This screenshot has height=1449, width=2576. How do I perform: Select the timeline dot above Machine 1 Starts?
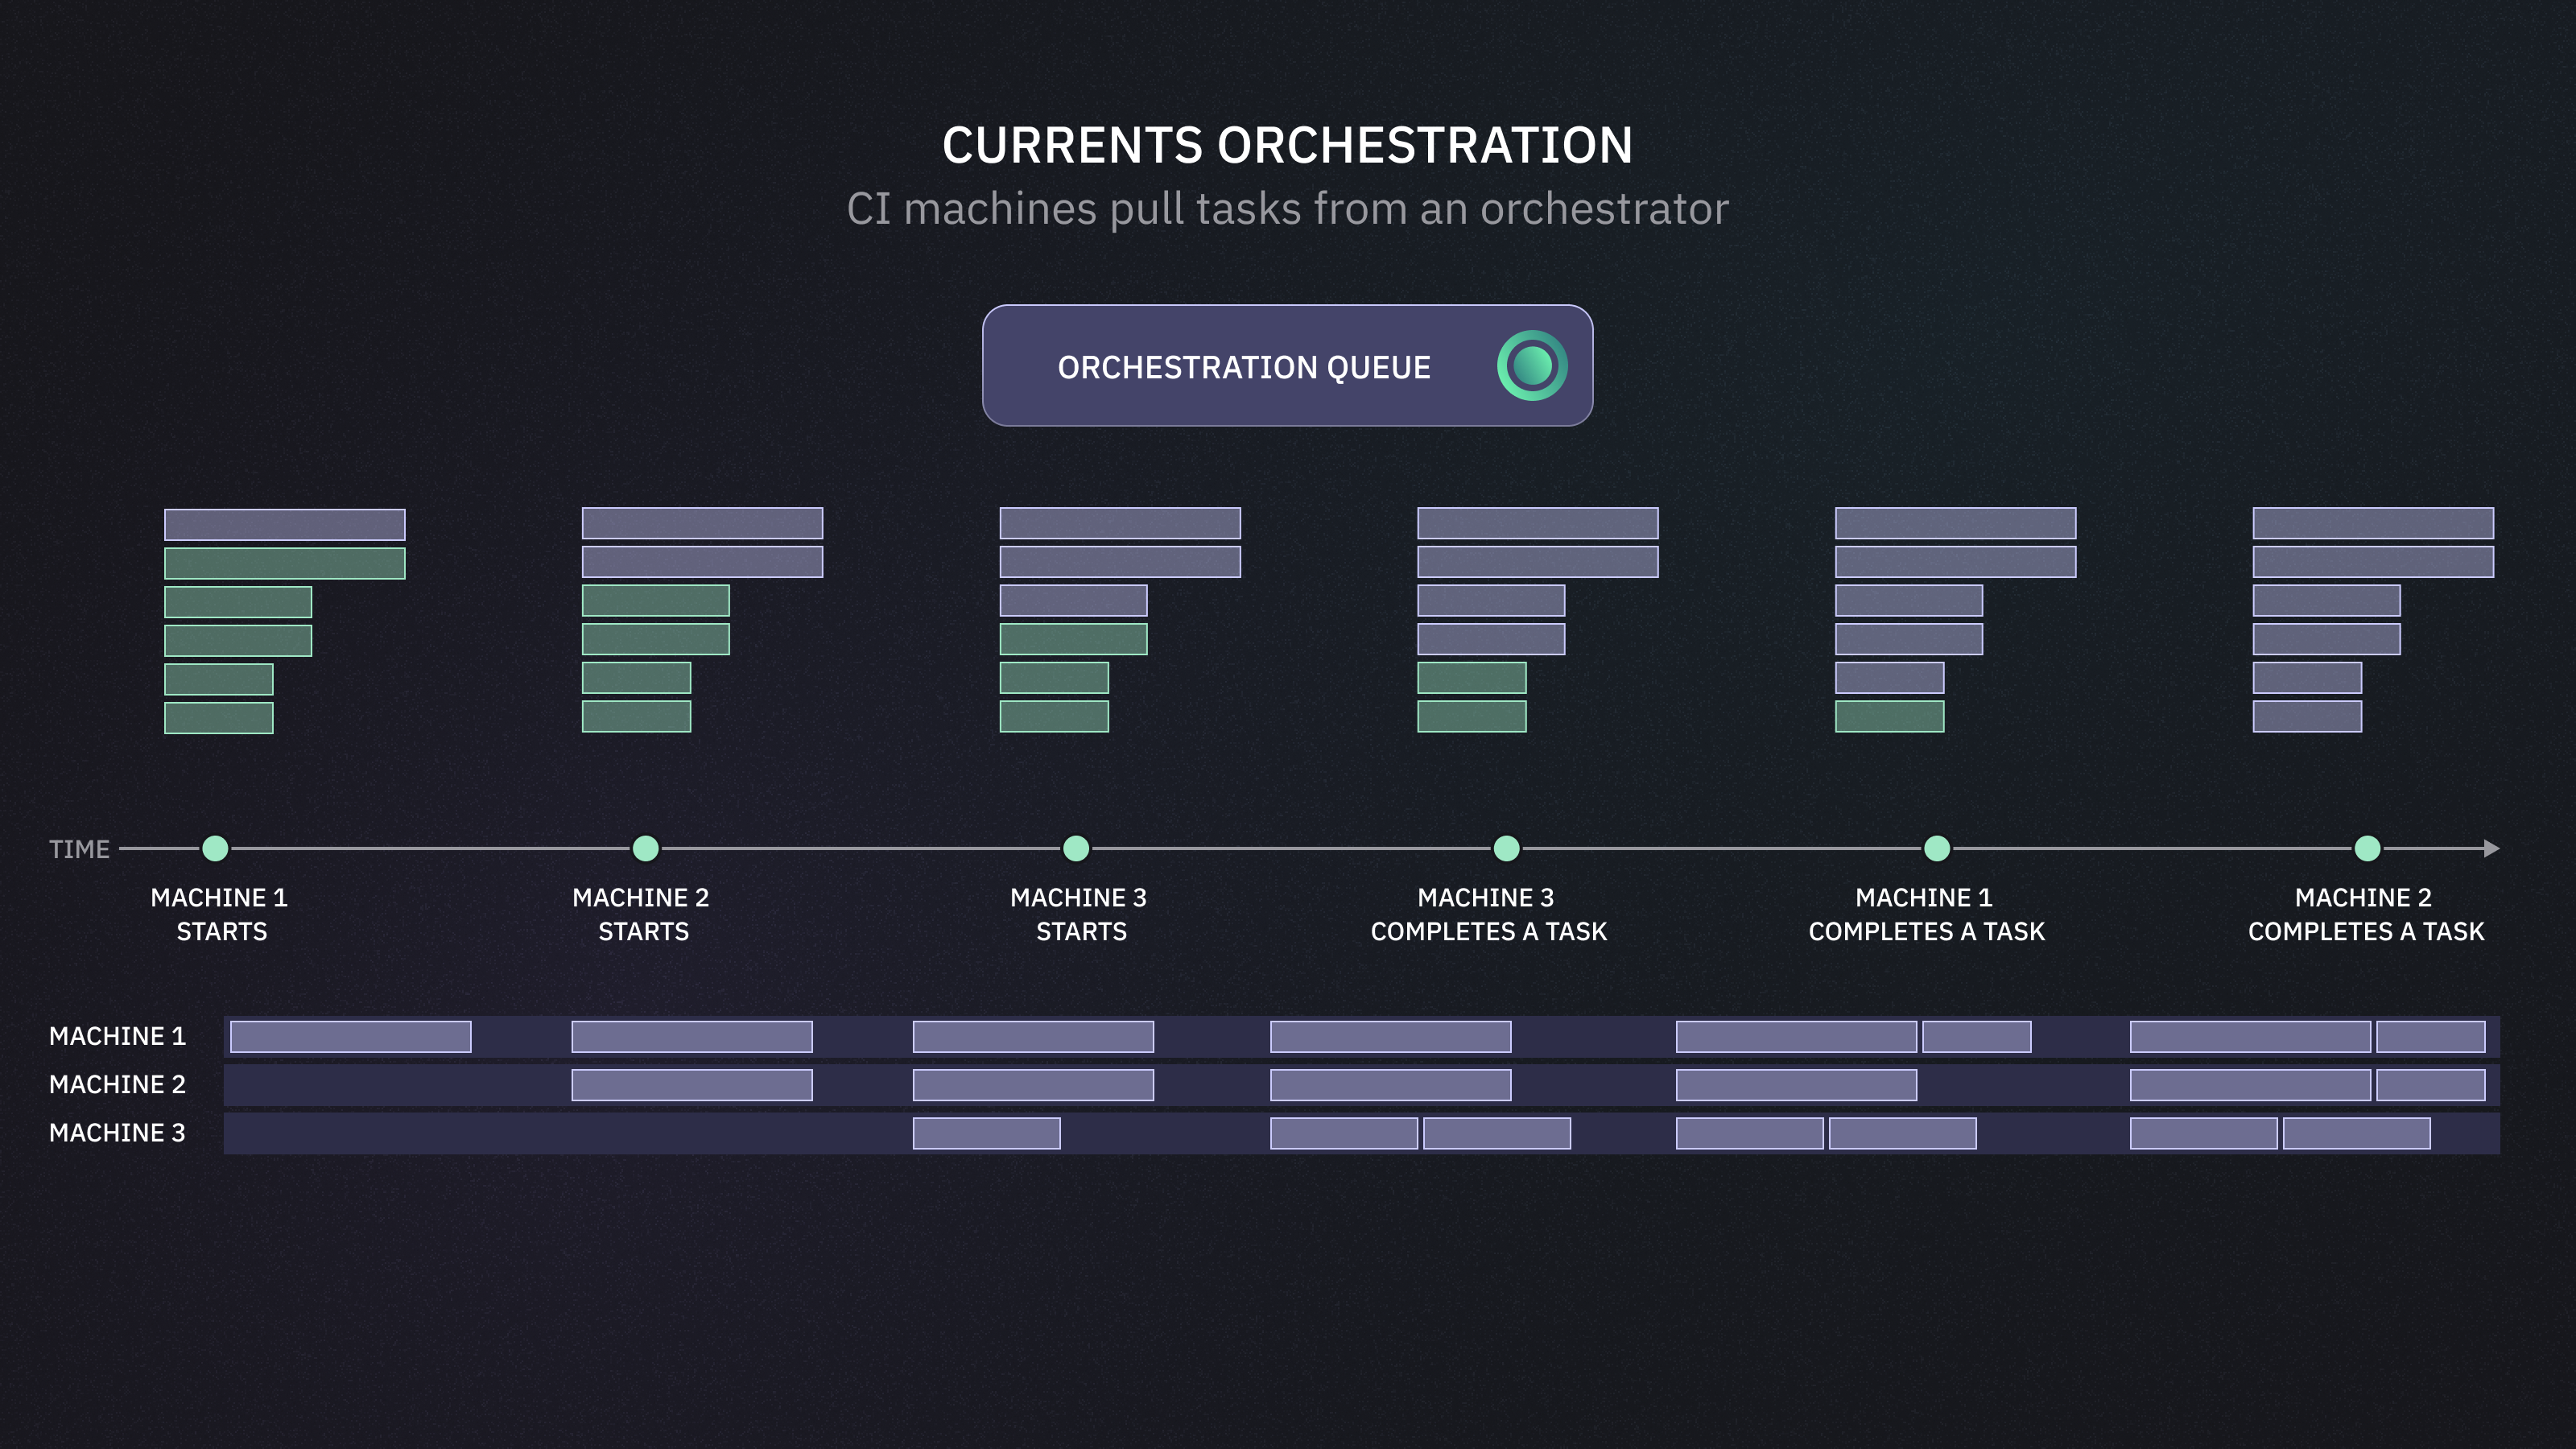click(x=215, y=849)
